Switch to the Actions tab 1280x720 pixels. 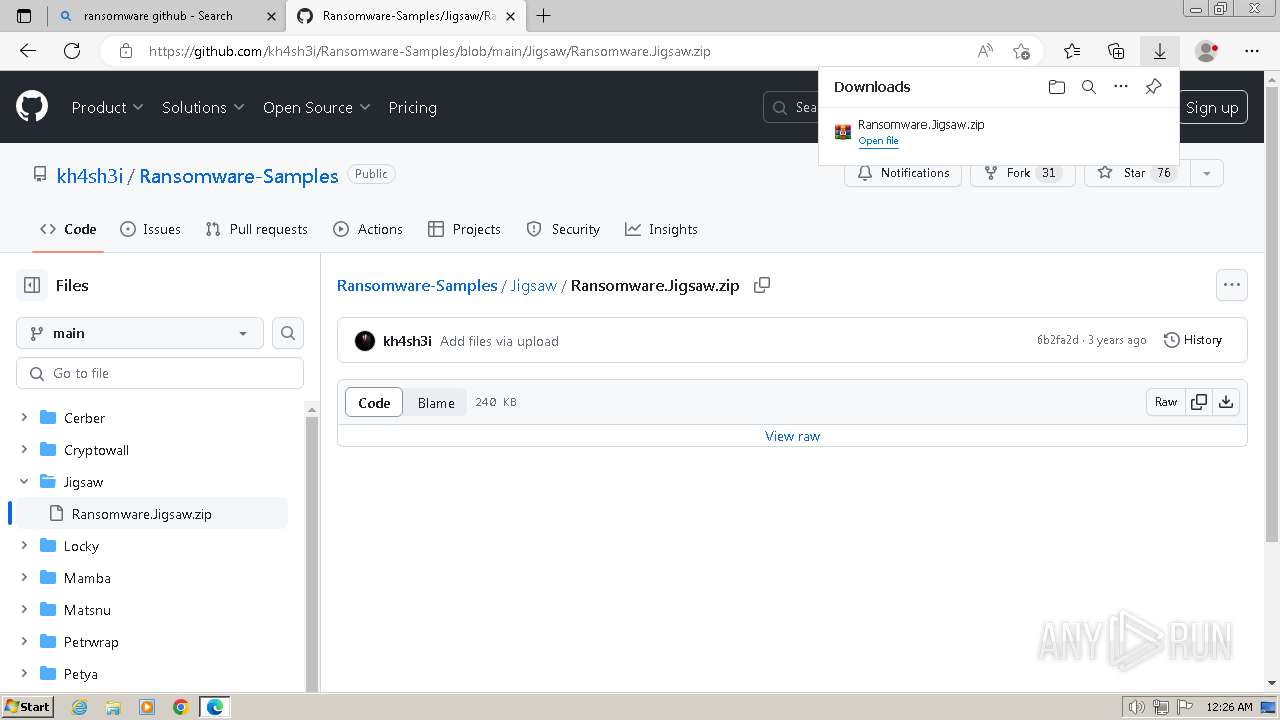pos(368,229)
